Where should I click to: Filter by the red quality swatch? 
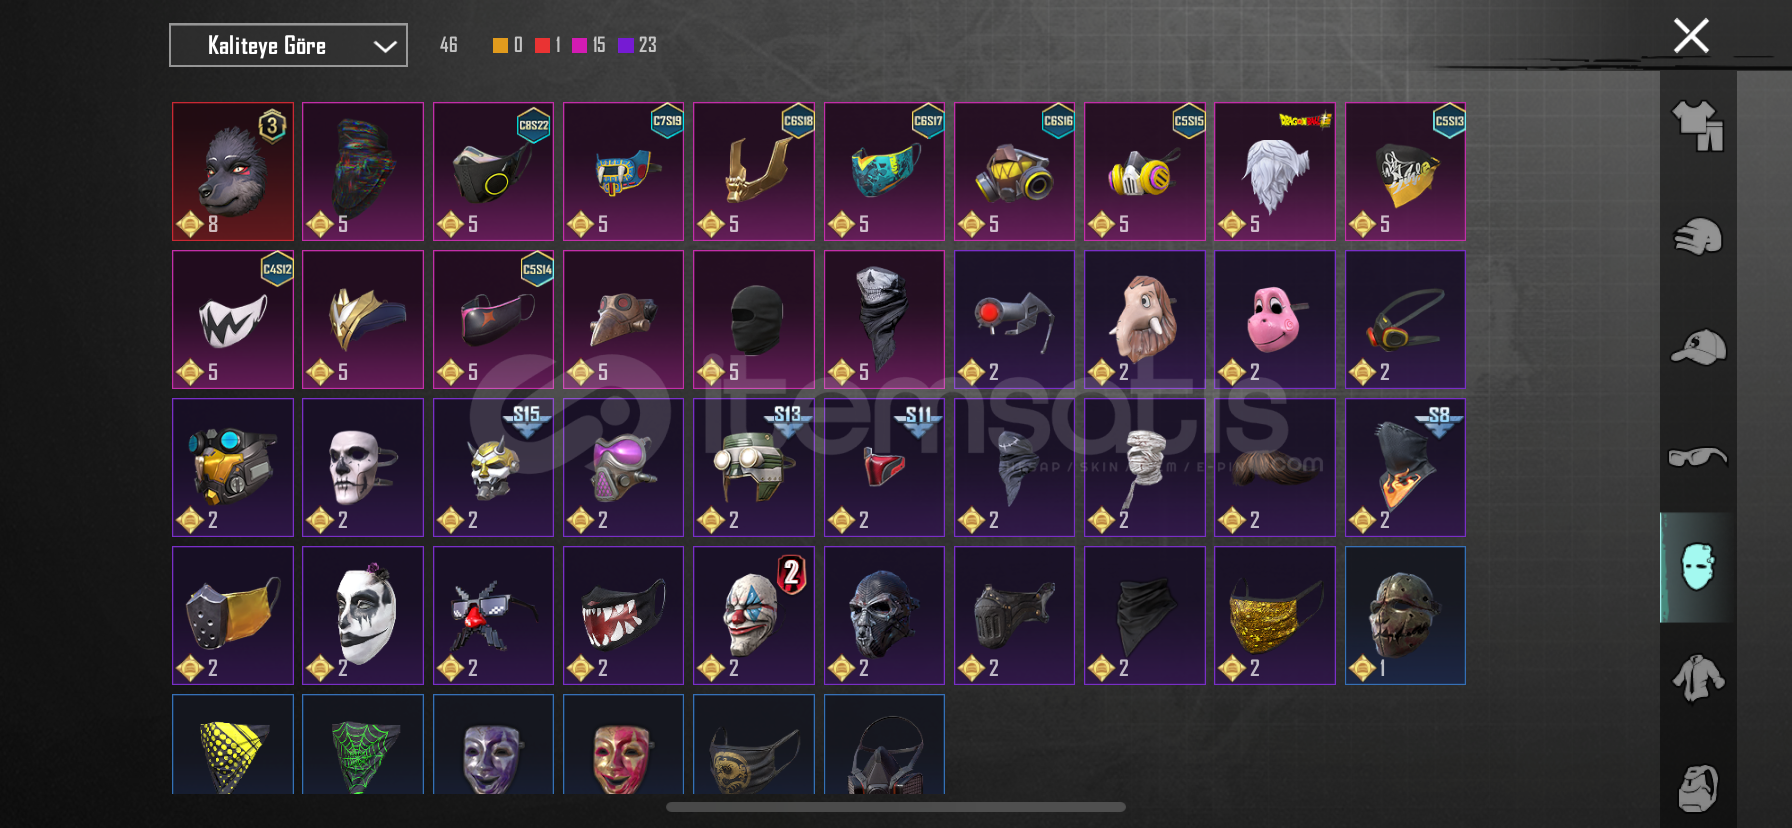542,45
